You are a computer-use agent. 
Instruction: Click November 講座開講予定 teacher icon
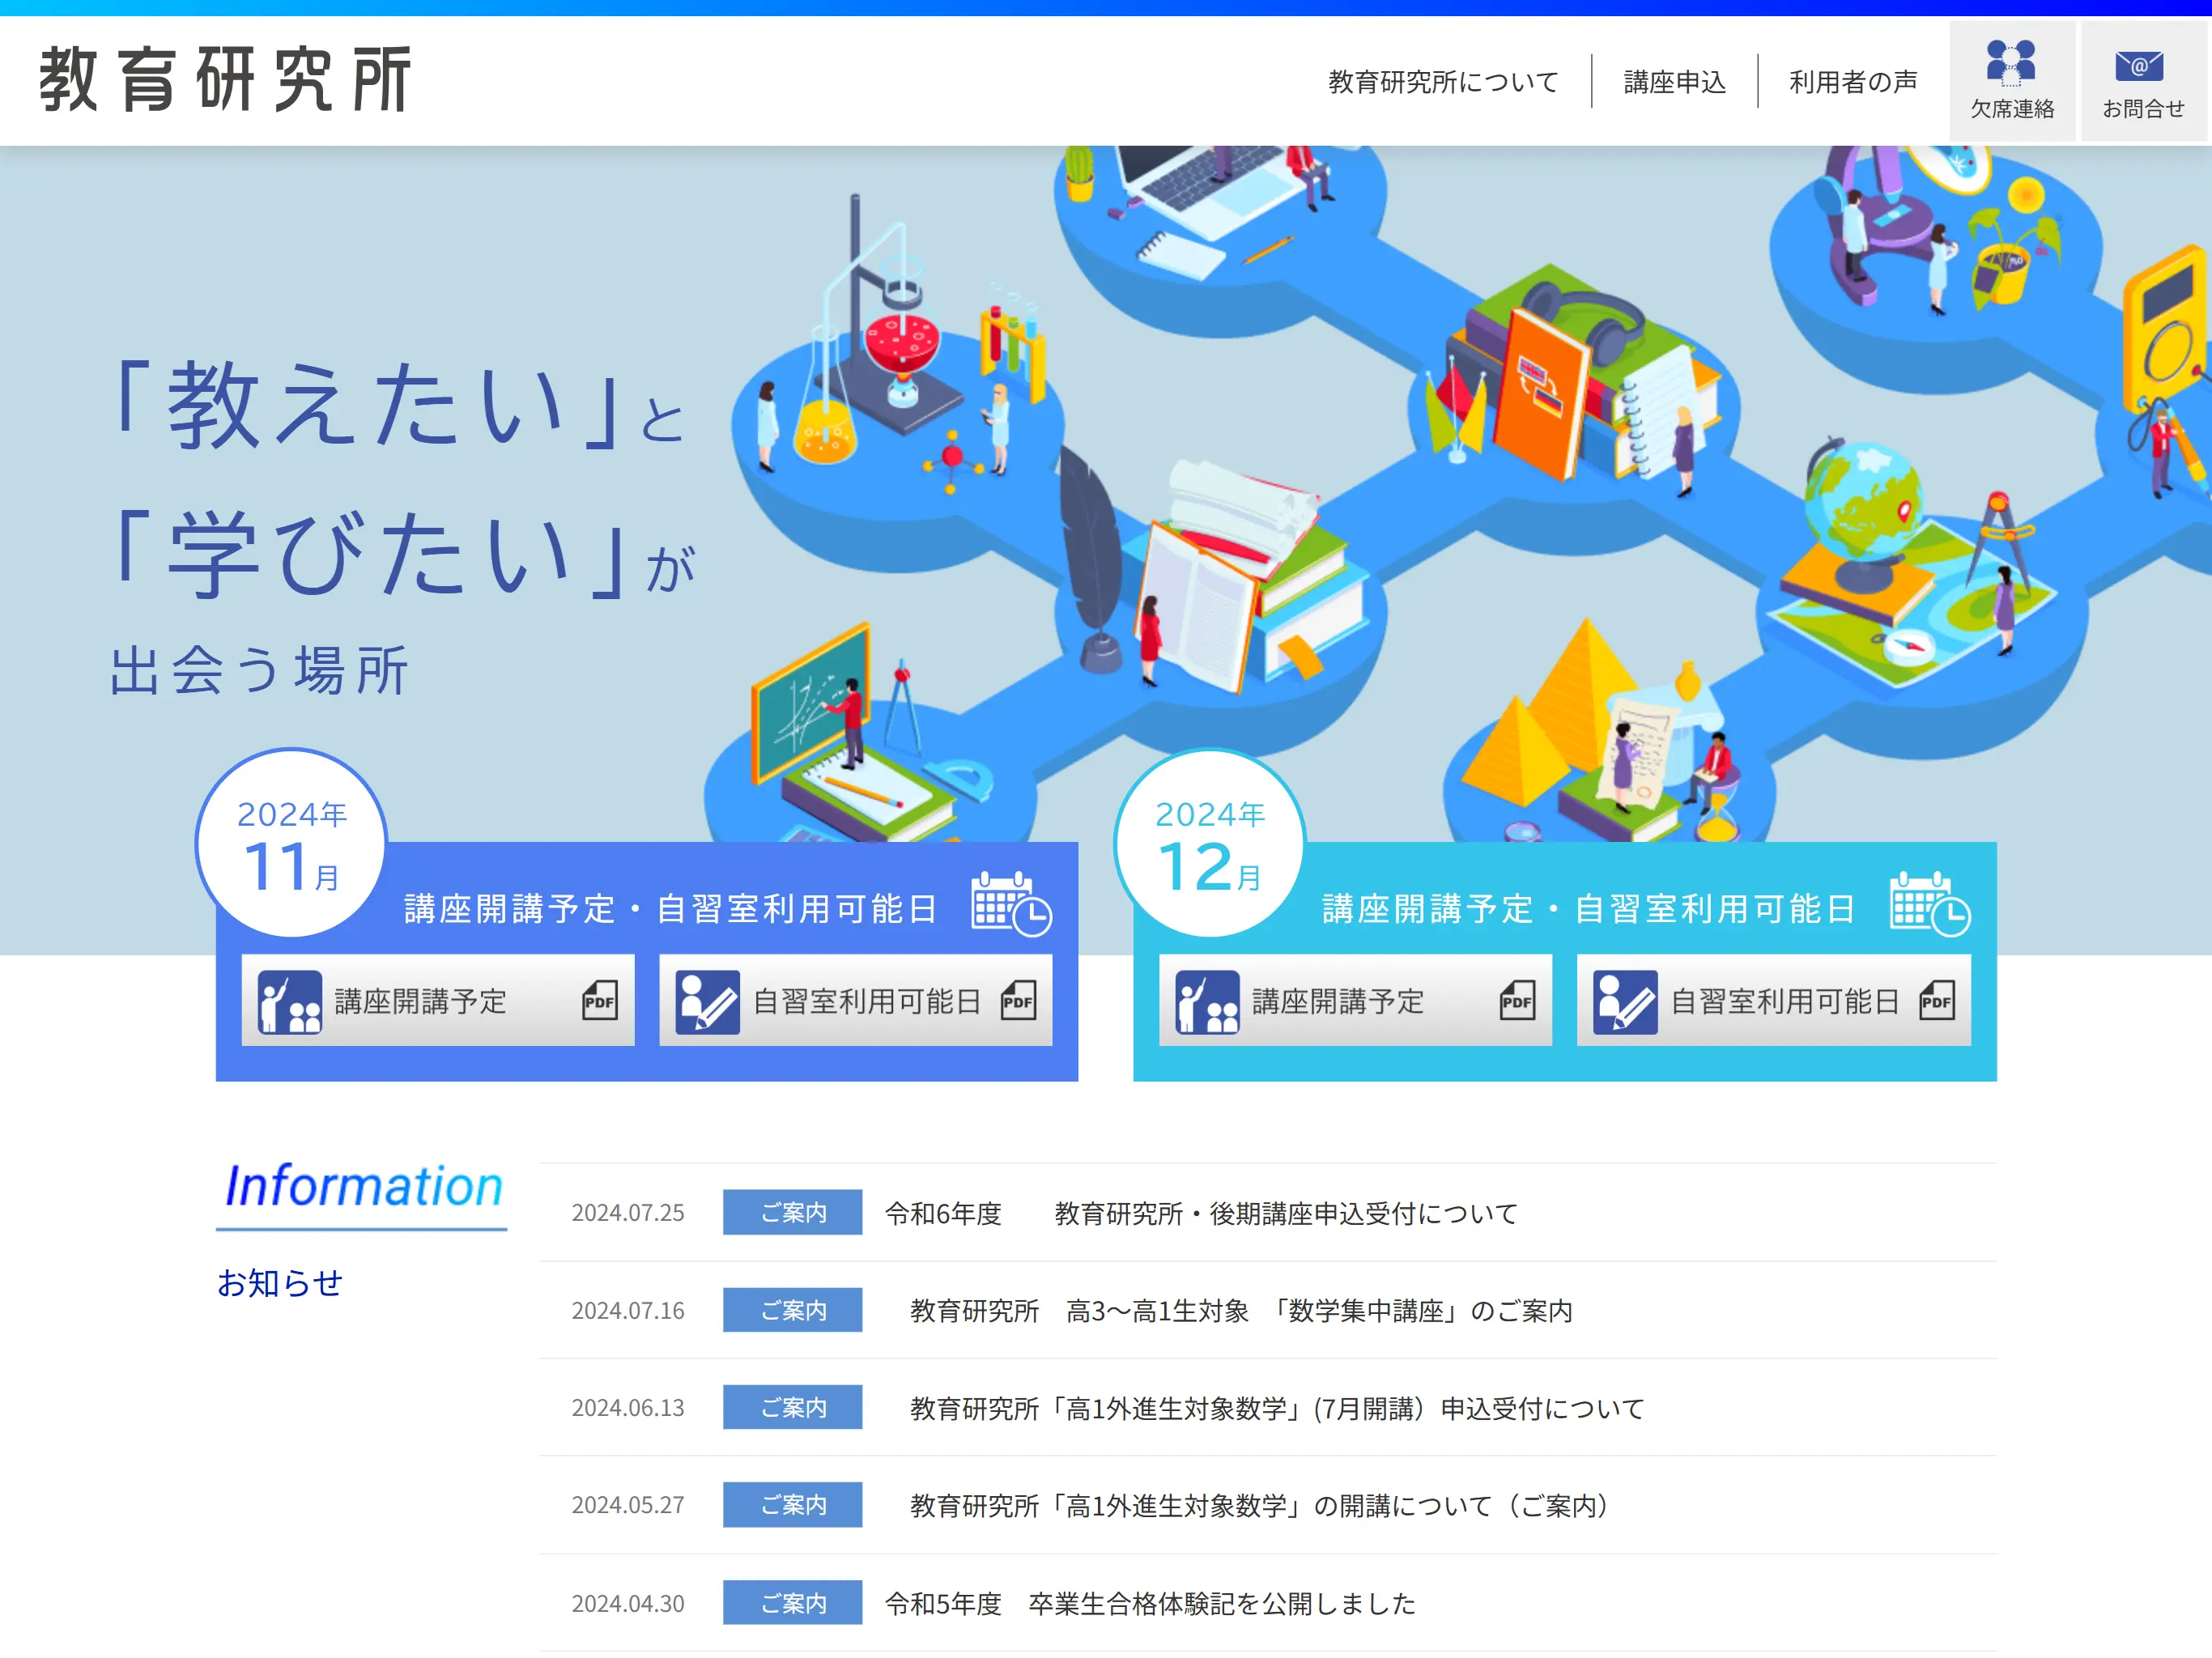tap(289, 1001)
